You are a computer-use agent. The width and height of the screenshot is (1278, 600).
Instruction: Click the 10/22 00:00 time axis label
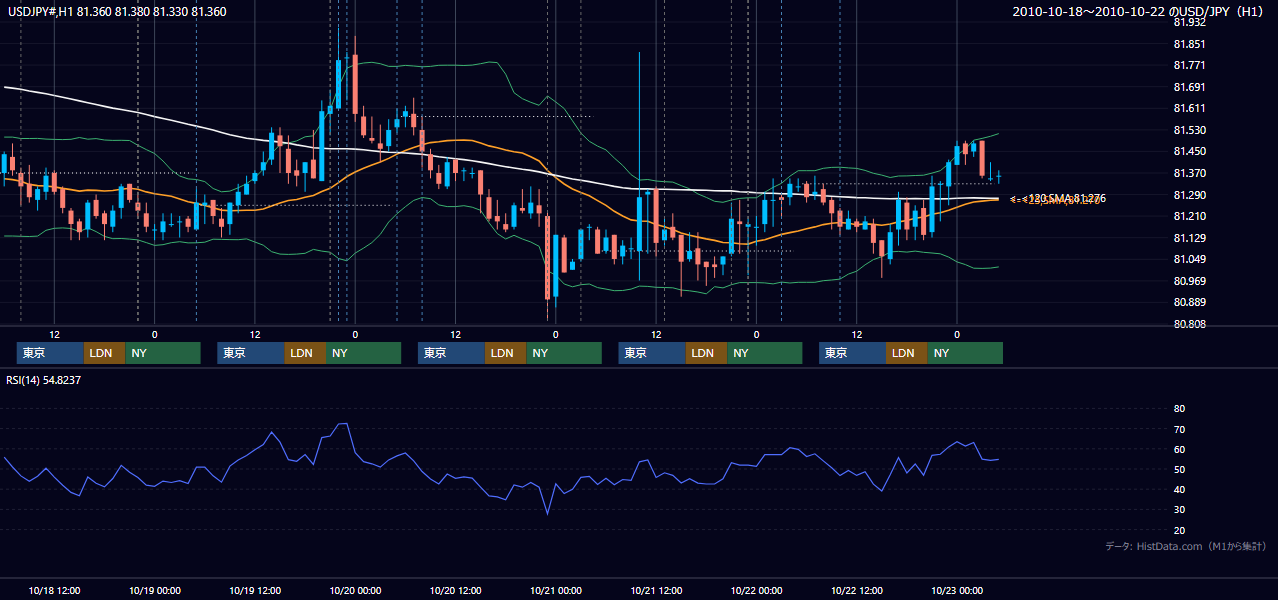point(756,590)
